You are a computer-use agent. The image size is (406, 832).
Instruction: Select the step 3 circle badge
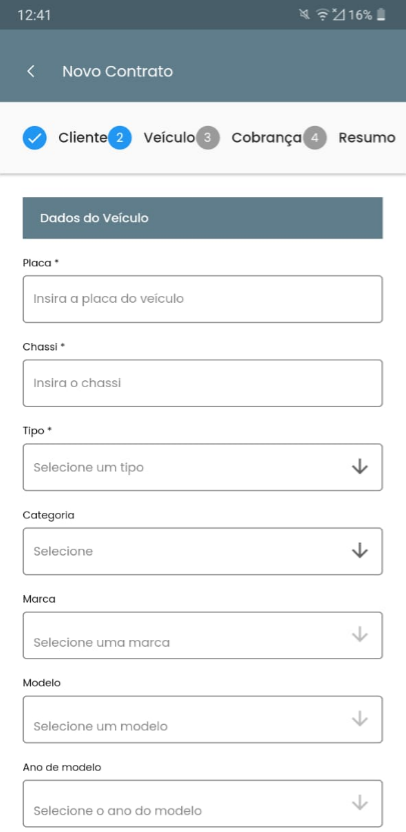point(208,138)
